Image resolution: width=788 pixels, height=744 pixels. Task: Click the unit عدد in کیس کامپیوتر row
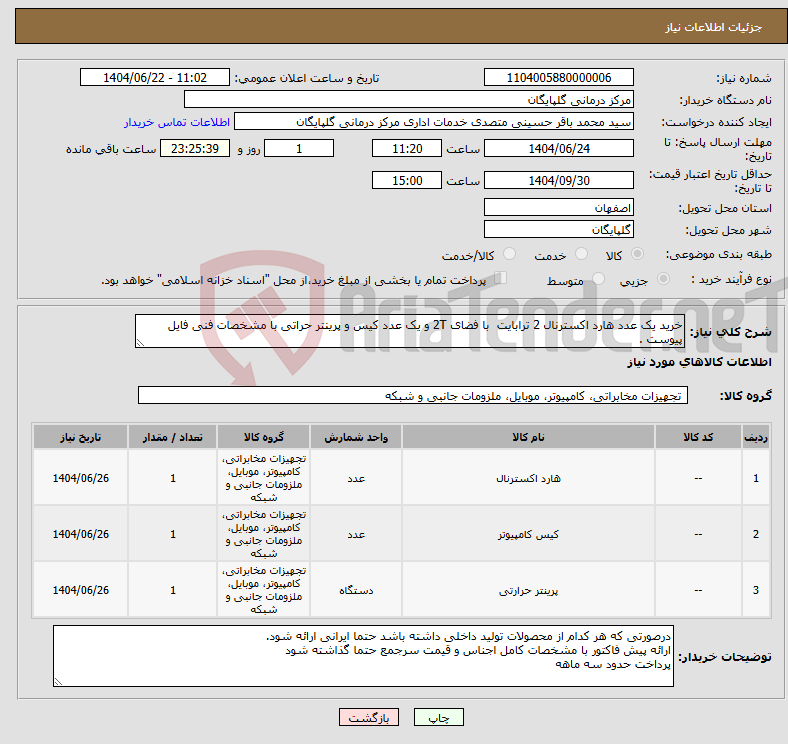356,534
